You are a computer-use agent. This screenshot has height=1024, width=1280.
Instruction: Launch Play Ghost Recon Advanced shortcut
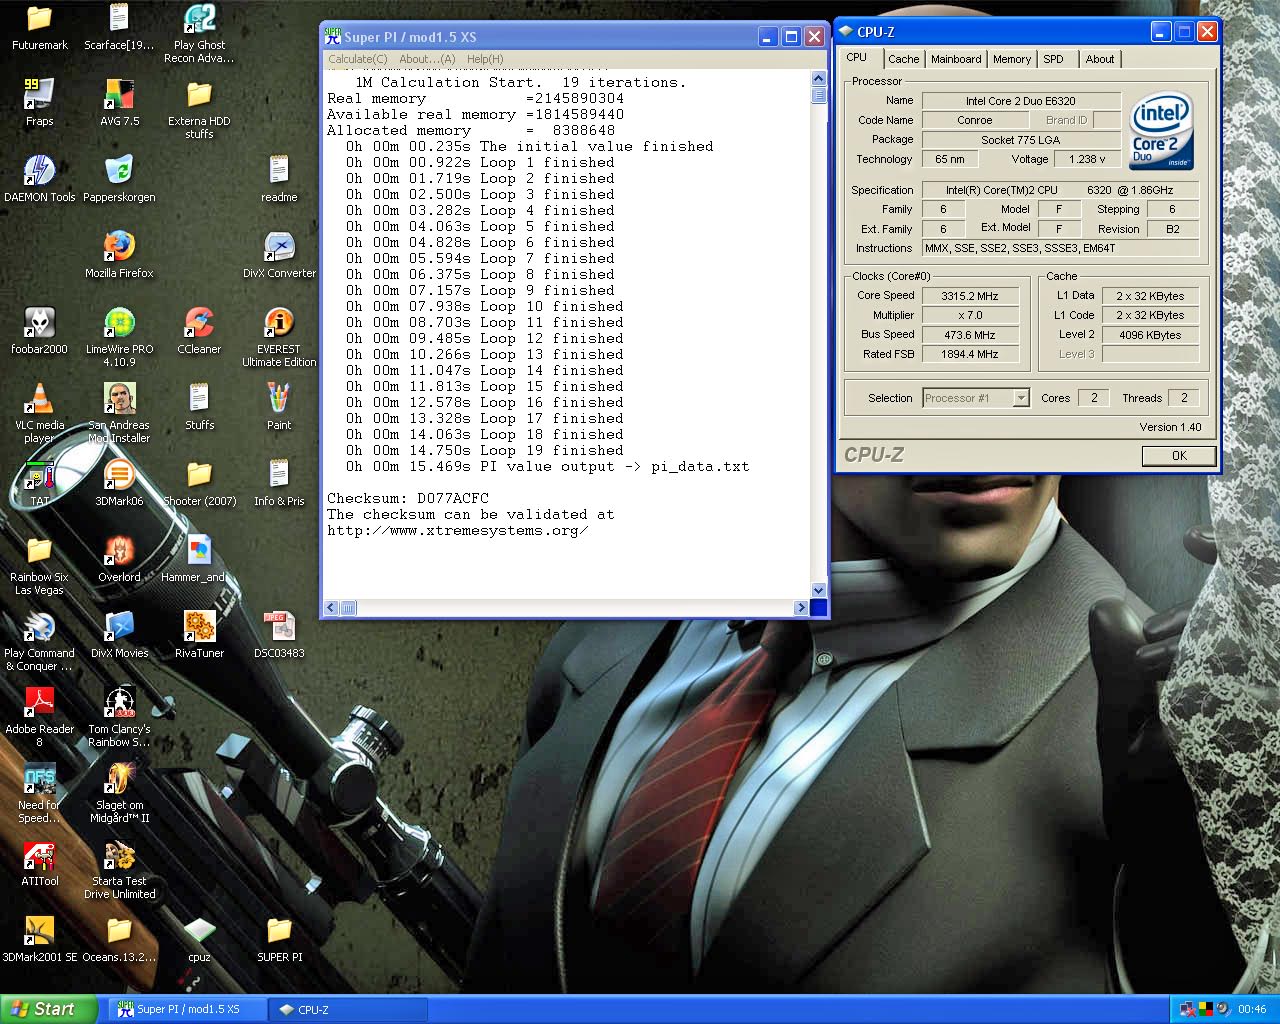tap(199, 19)
